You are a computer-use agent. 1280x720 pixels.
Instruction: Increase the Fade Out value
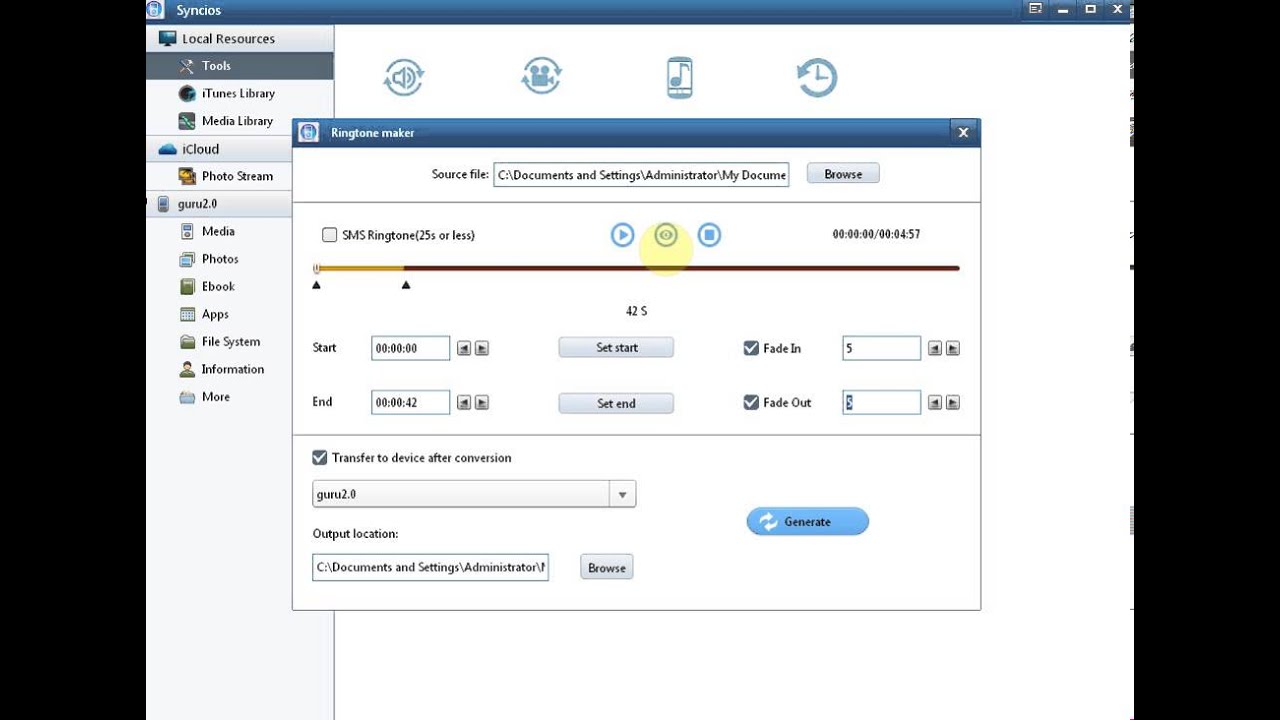[x=953, y=403]
